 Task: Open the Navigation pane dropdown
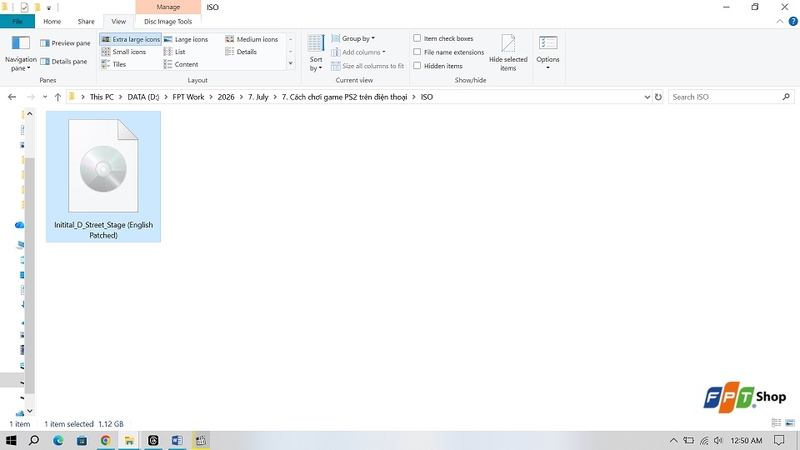(x=20, y=54)
